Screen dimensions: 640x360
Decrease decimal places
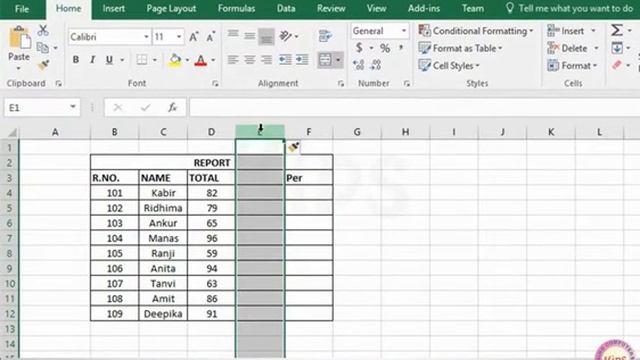pos(376,65)
